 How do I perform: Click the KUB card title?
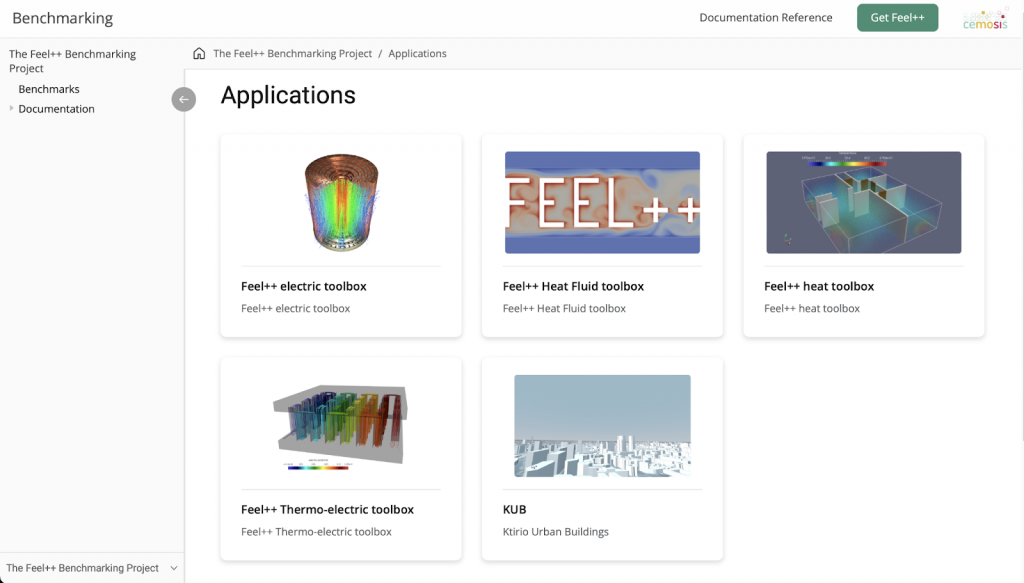click(515, 509)
